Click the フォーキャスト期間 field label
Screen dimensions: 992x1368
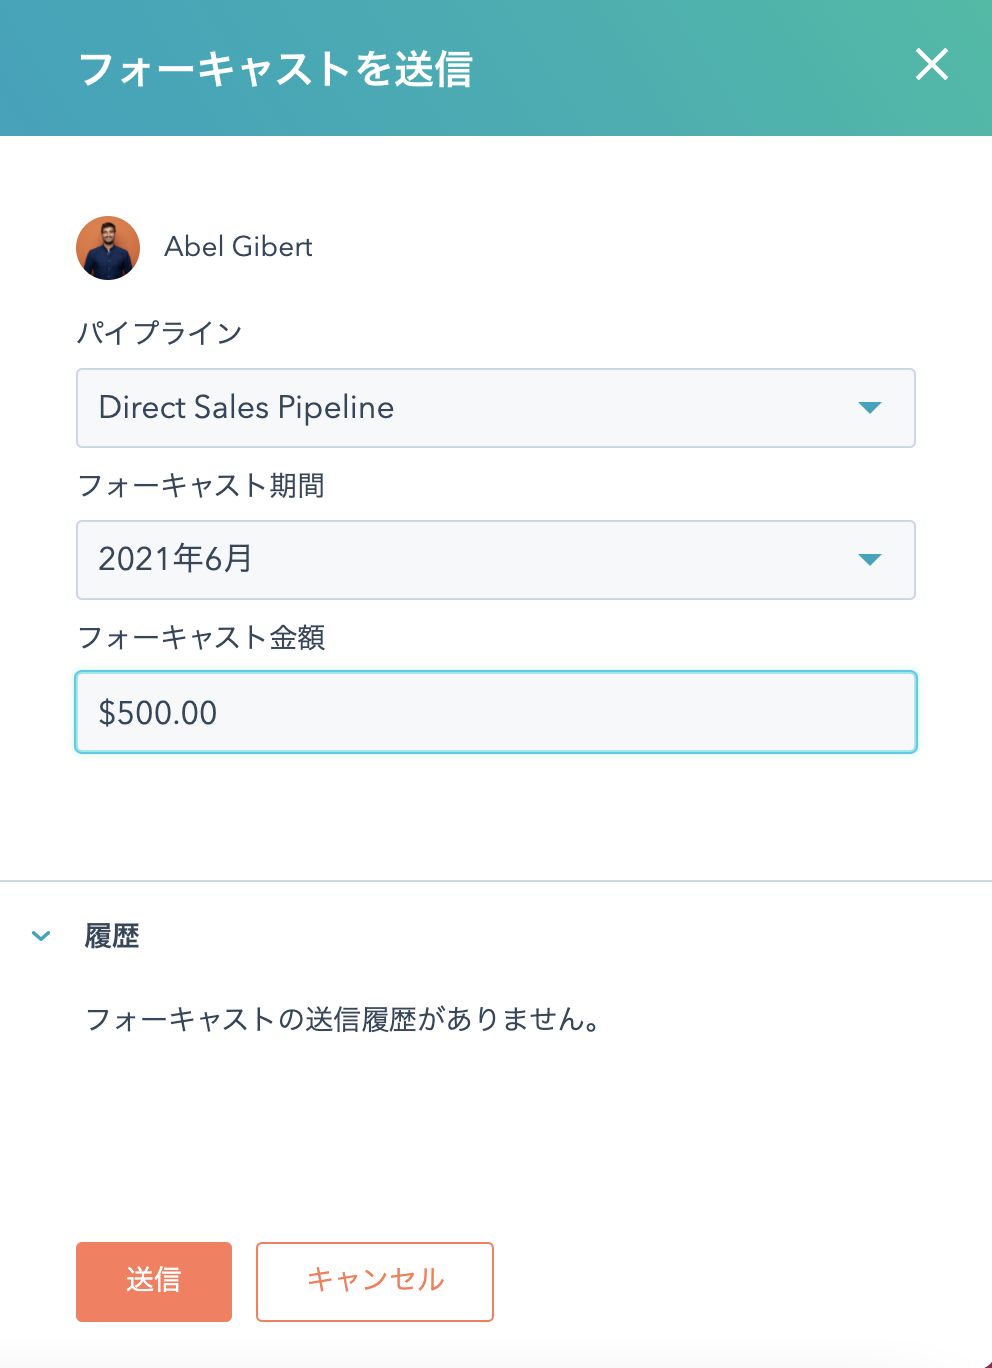point(201,485)
